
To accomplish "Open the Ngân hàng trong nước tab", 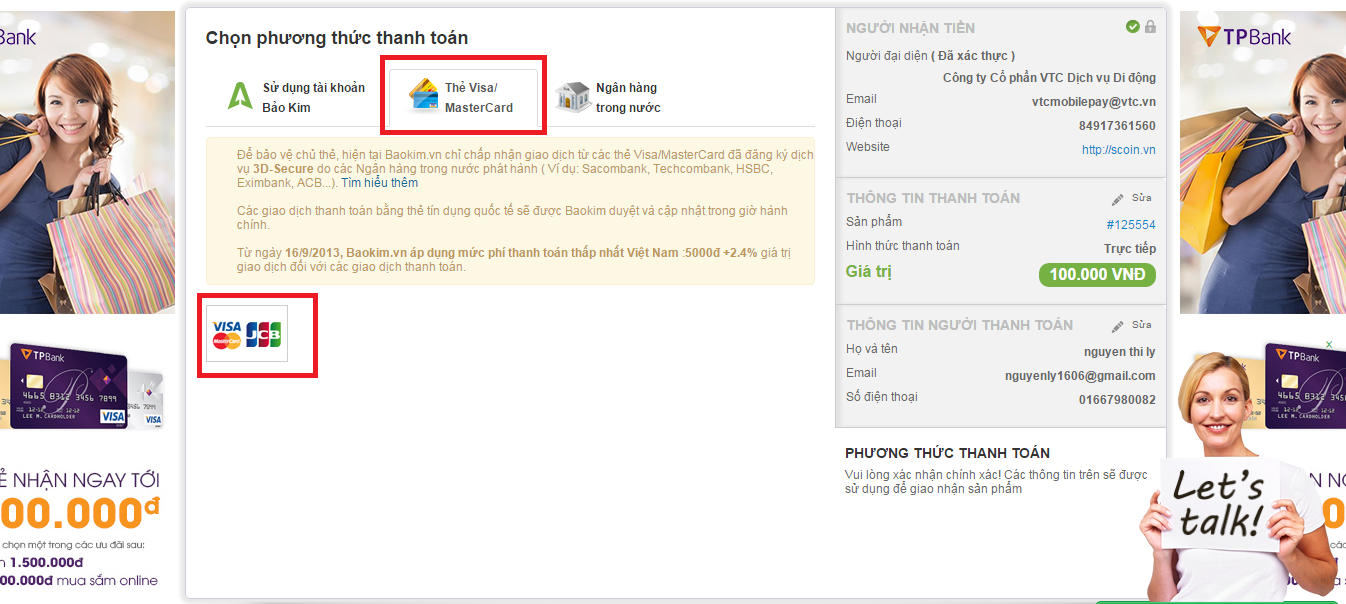I will coord(608,97).
